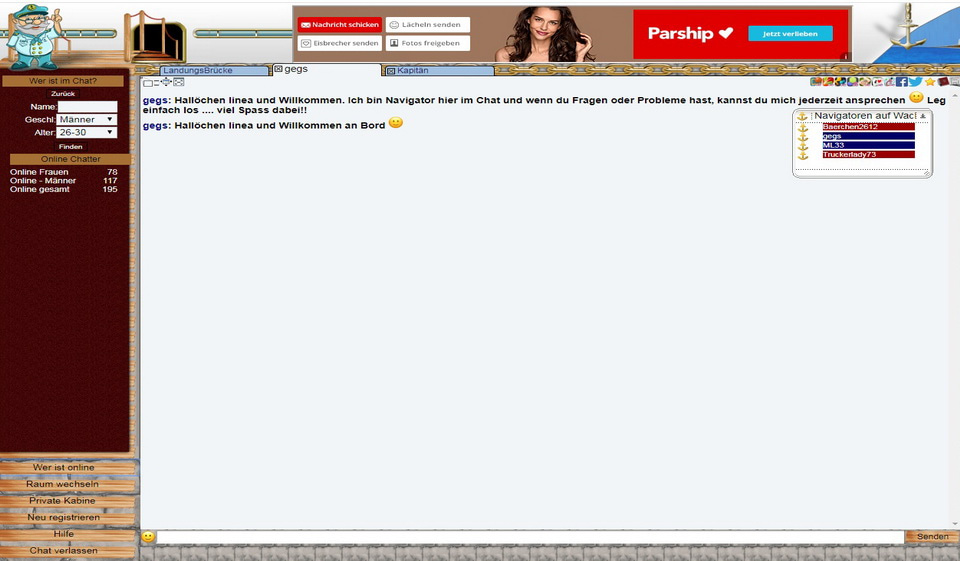The height and width of the screenshot is (561, 960).
Task: Click the dark red book icon
Action: 943,82
